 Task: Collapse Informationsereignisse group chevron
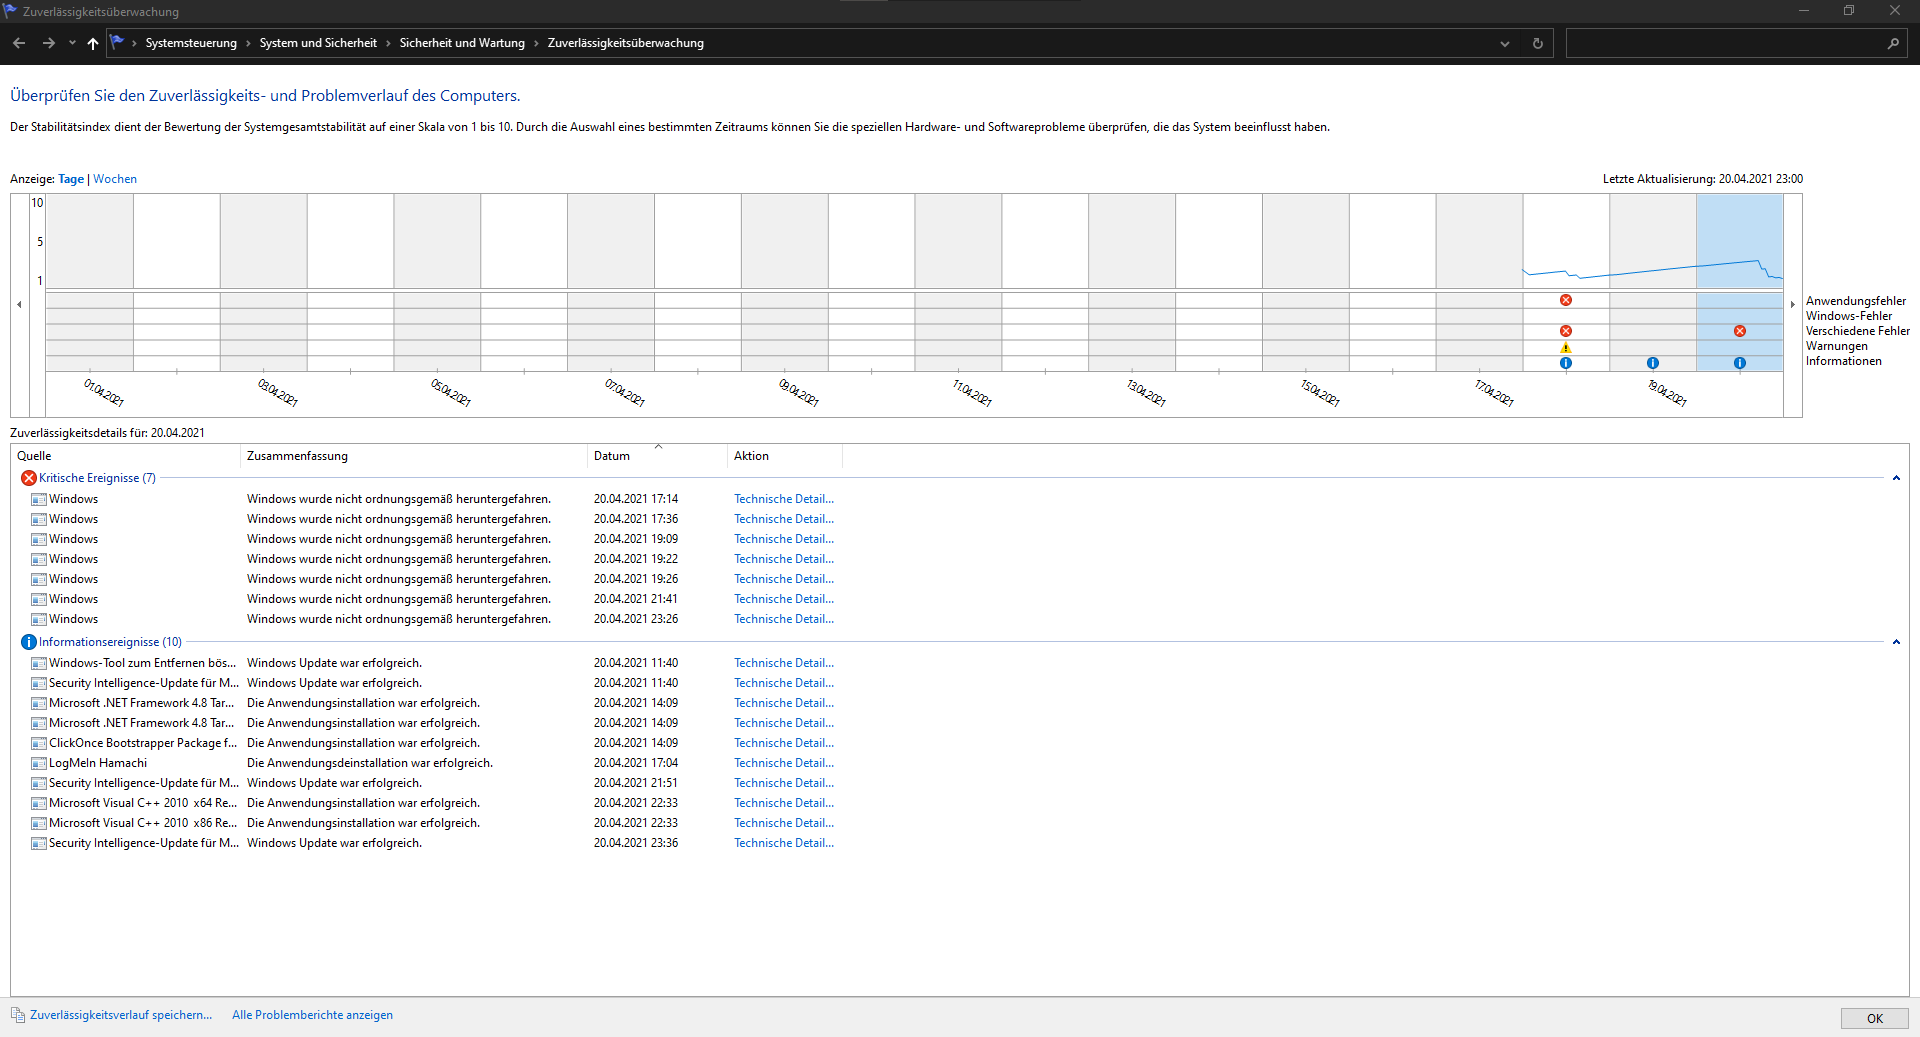[1896, 642]
